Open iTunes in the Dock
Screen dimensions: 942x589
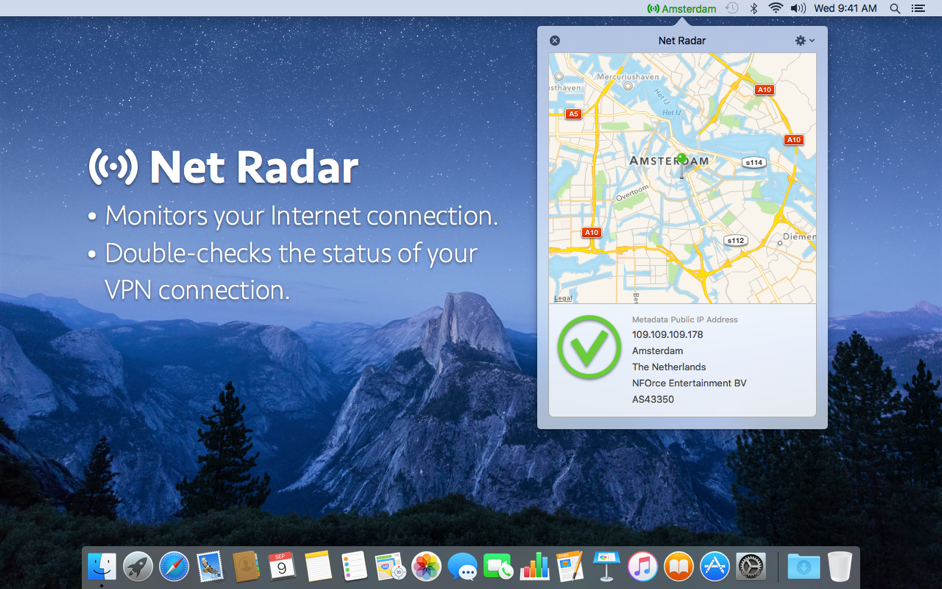pos(642,566)
